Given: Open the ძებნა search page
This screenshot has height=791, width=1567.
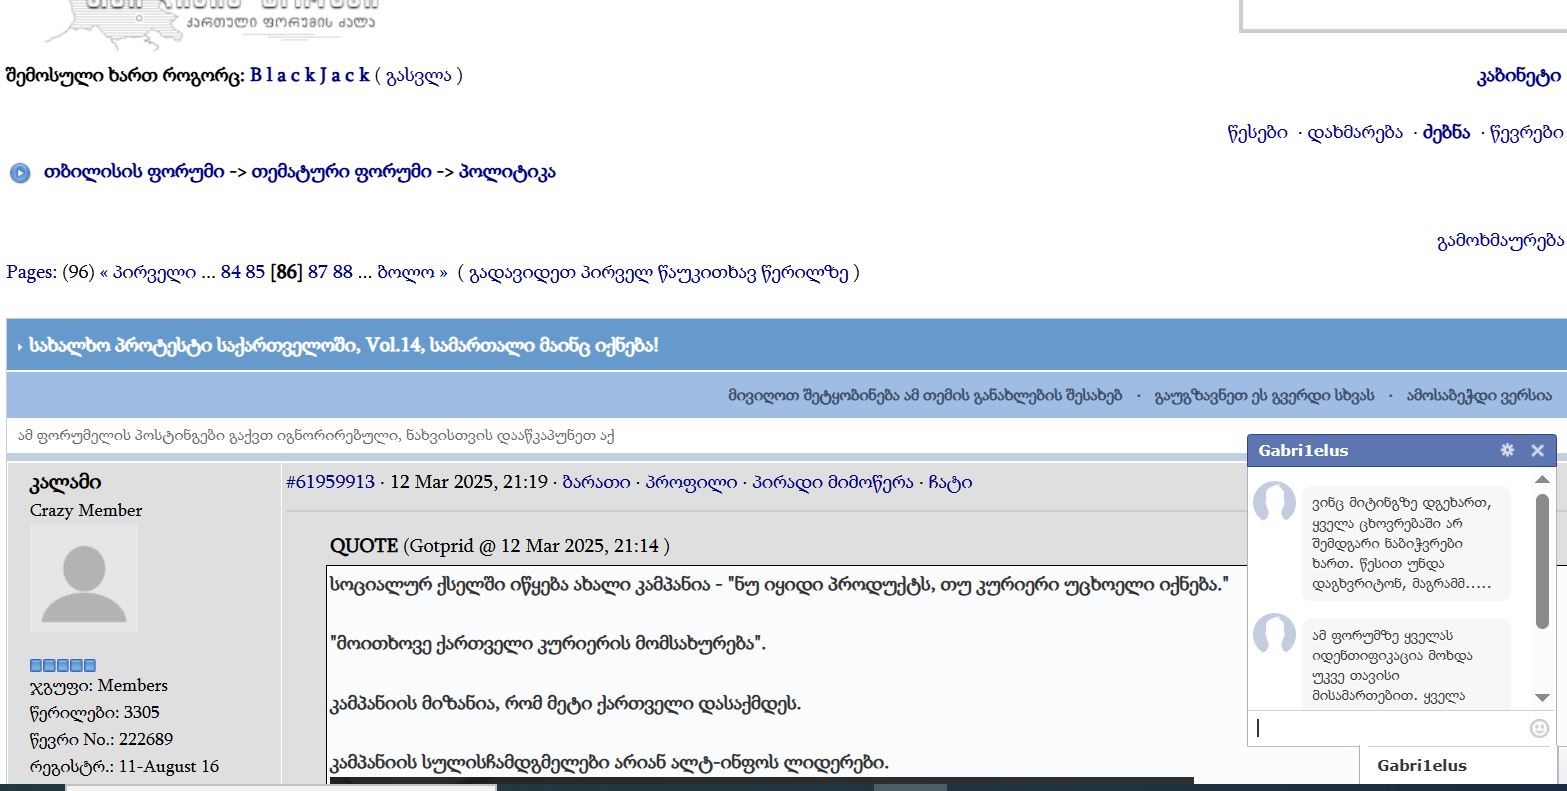Looking at the screenshot, I should [1447, 132].
